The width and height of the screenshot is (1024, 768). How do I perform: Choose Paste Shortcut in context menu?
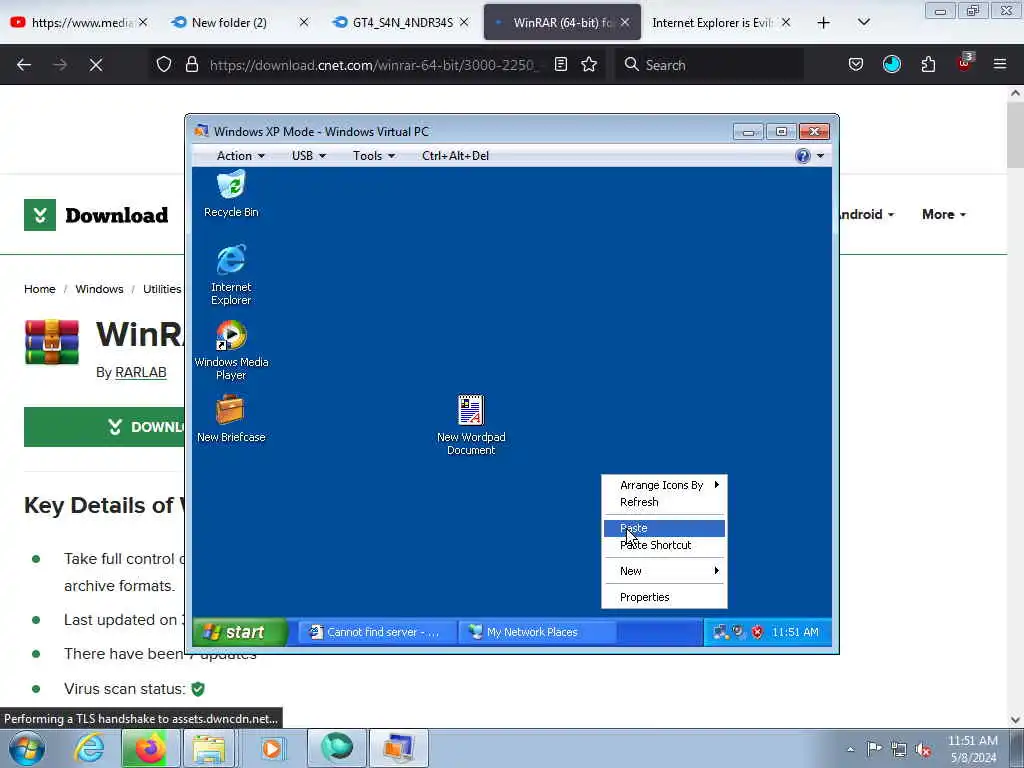[664, 545]
